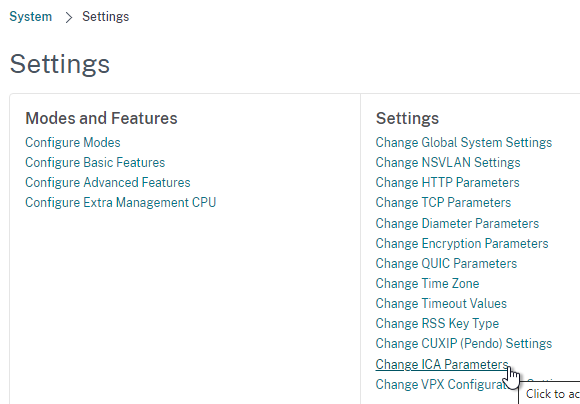Click breadcrumb chevron separator icon

pos(68,17)
